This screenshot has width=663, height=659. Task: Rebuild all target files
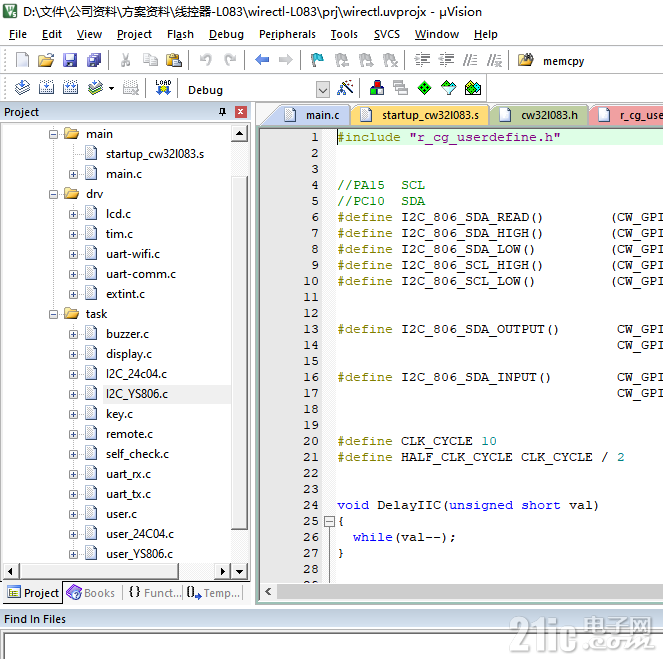70,88
